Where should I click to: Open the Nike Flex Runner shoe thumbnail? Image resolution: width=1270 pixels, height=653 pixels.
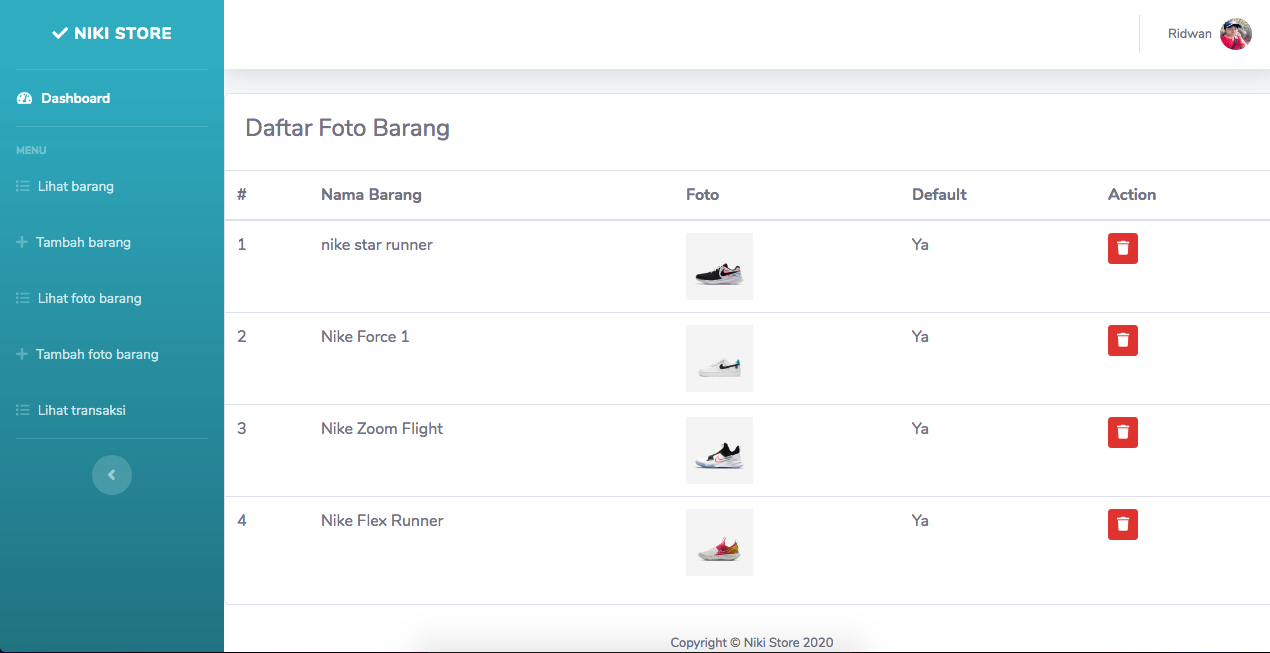719,542
